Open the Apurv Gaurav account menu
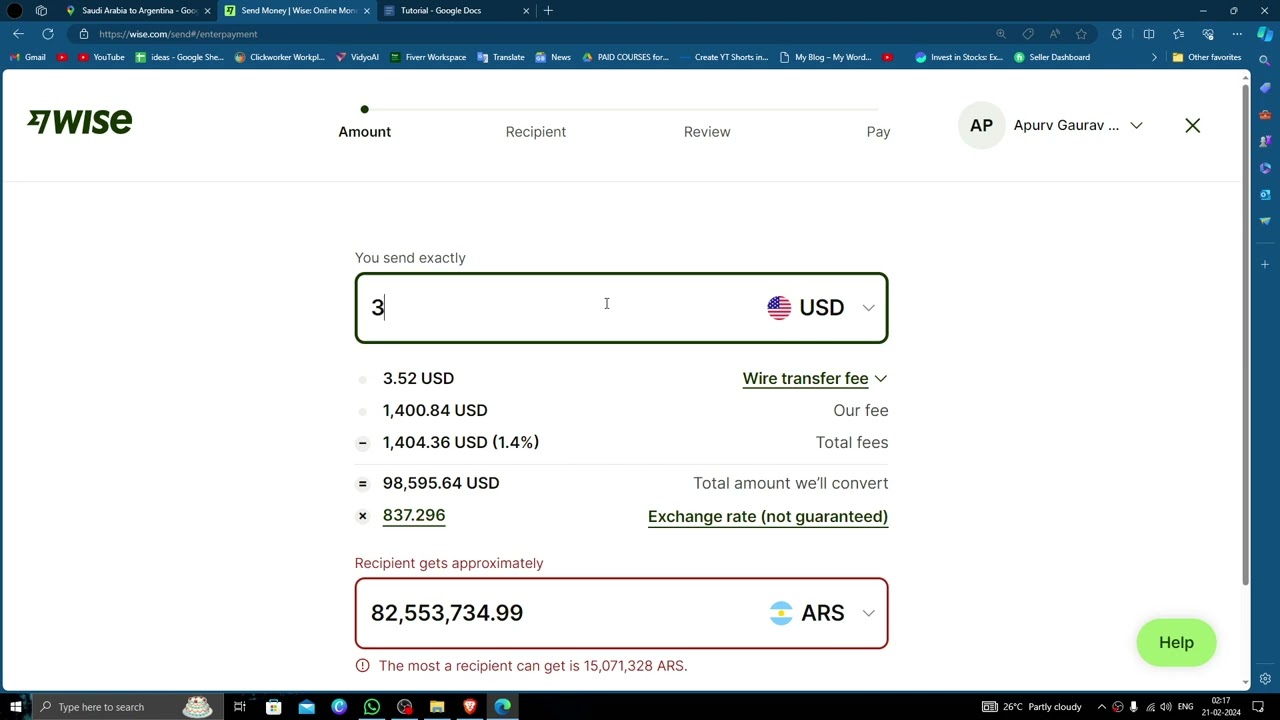This screenshot has height=720, width=1280. point(1079,126)
